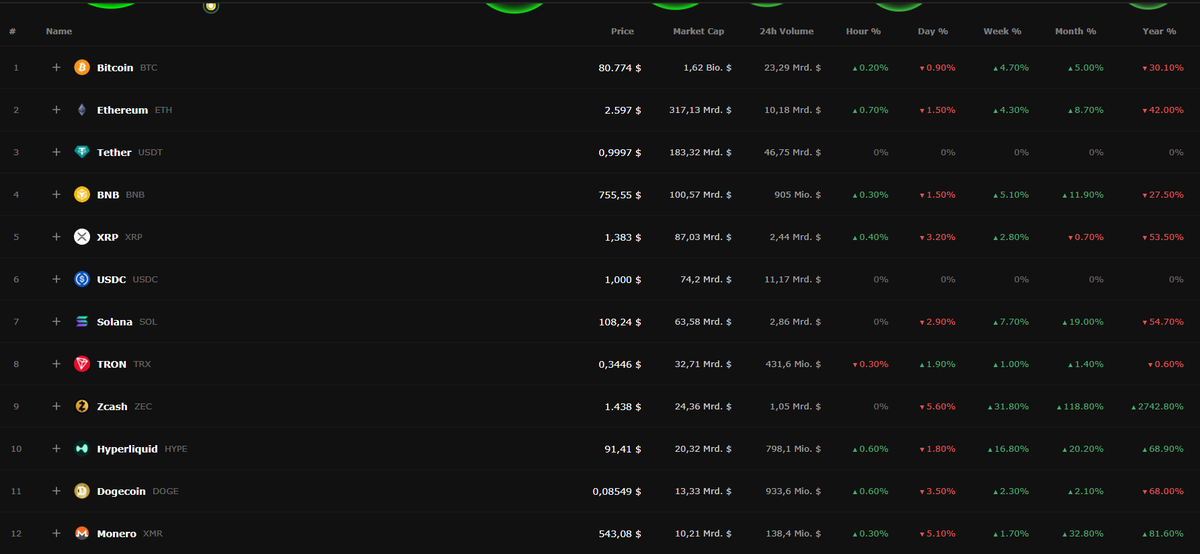Open the Dogecoin name link

pyautogui.click(x=121, y=491)
